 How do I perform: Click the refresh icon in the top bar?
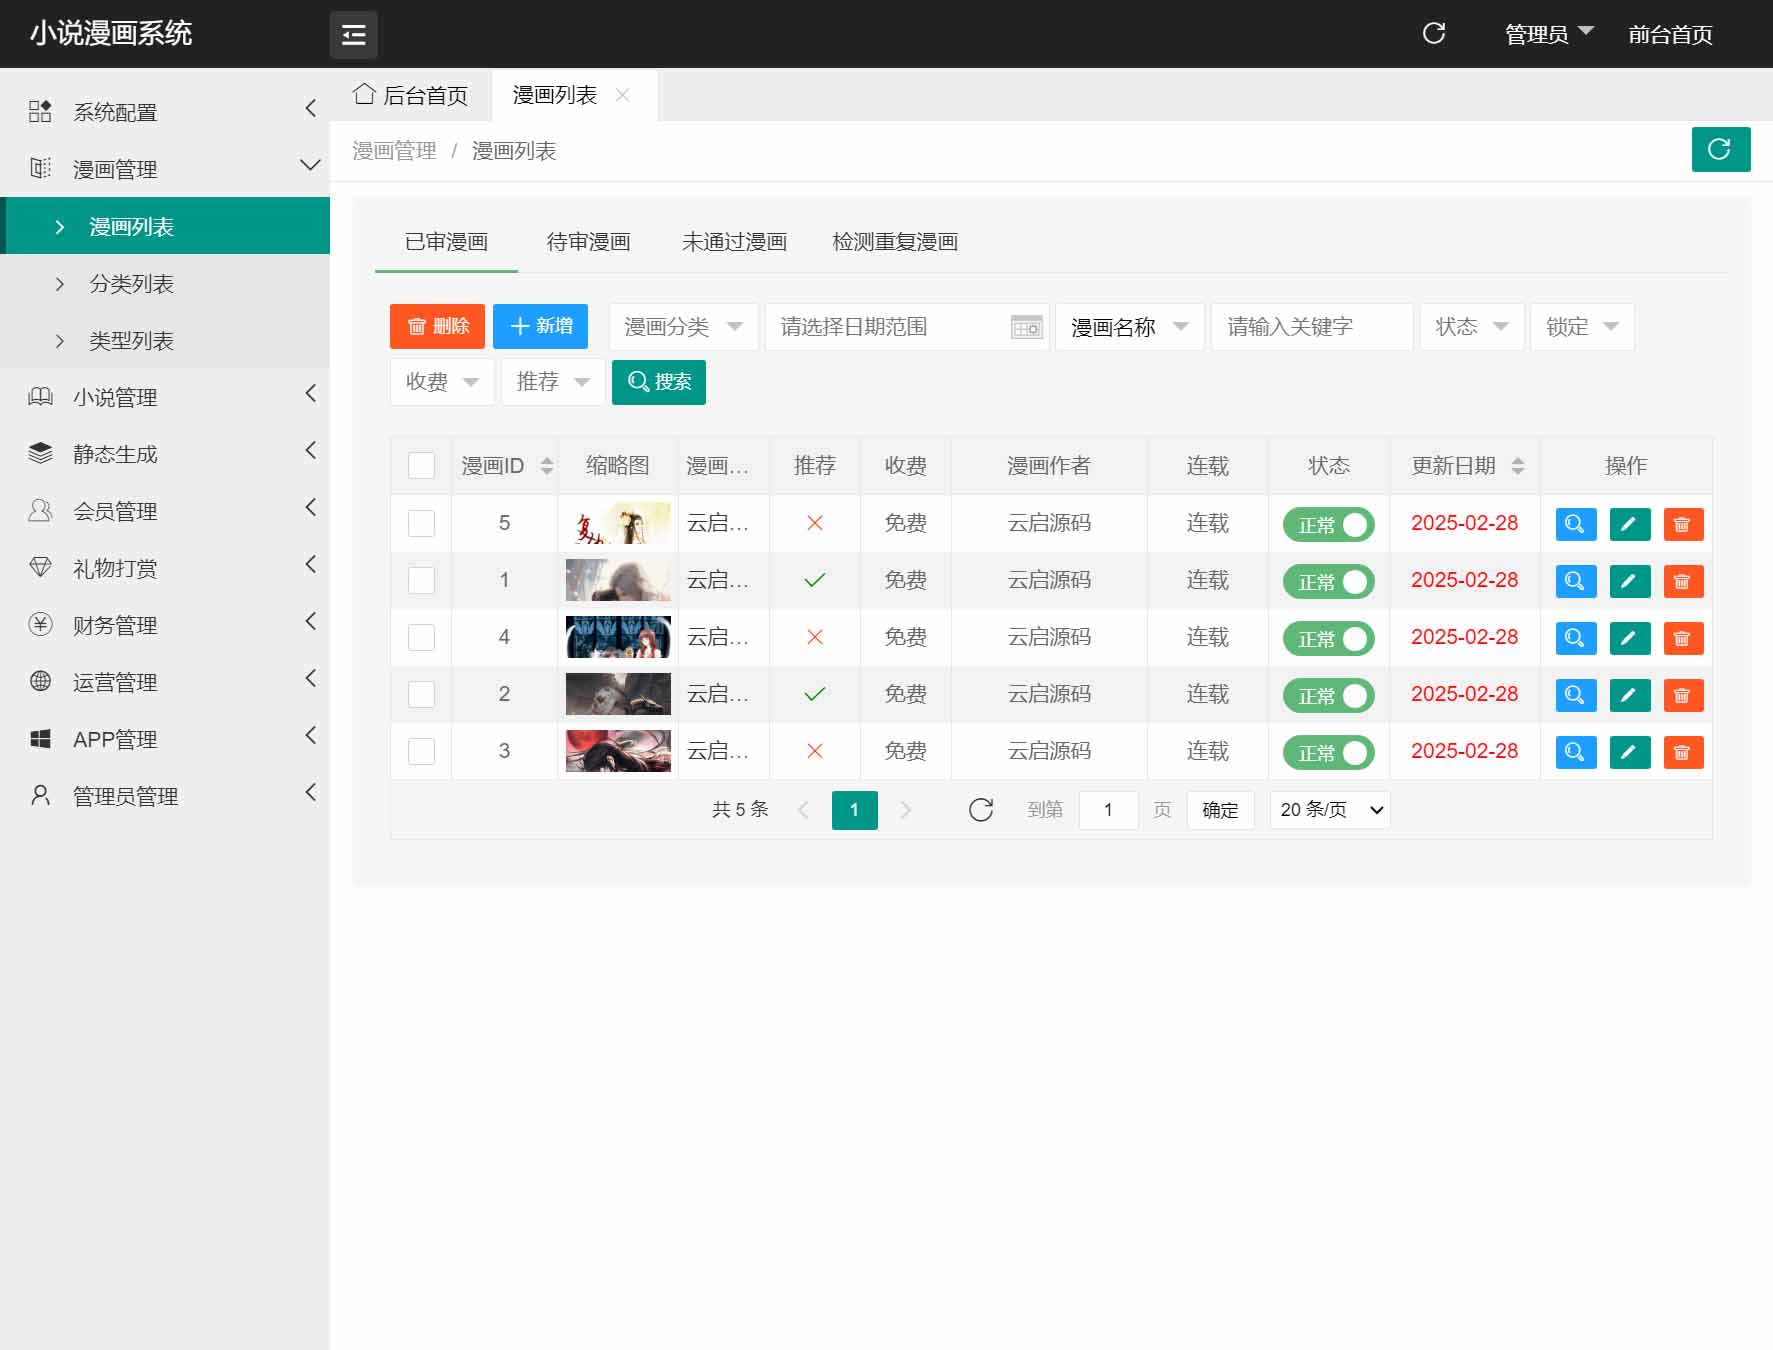1434,33
